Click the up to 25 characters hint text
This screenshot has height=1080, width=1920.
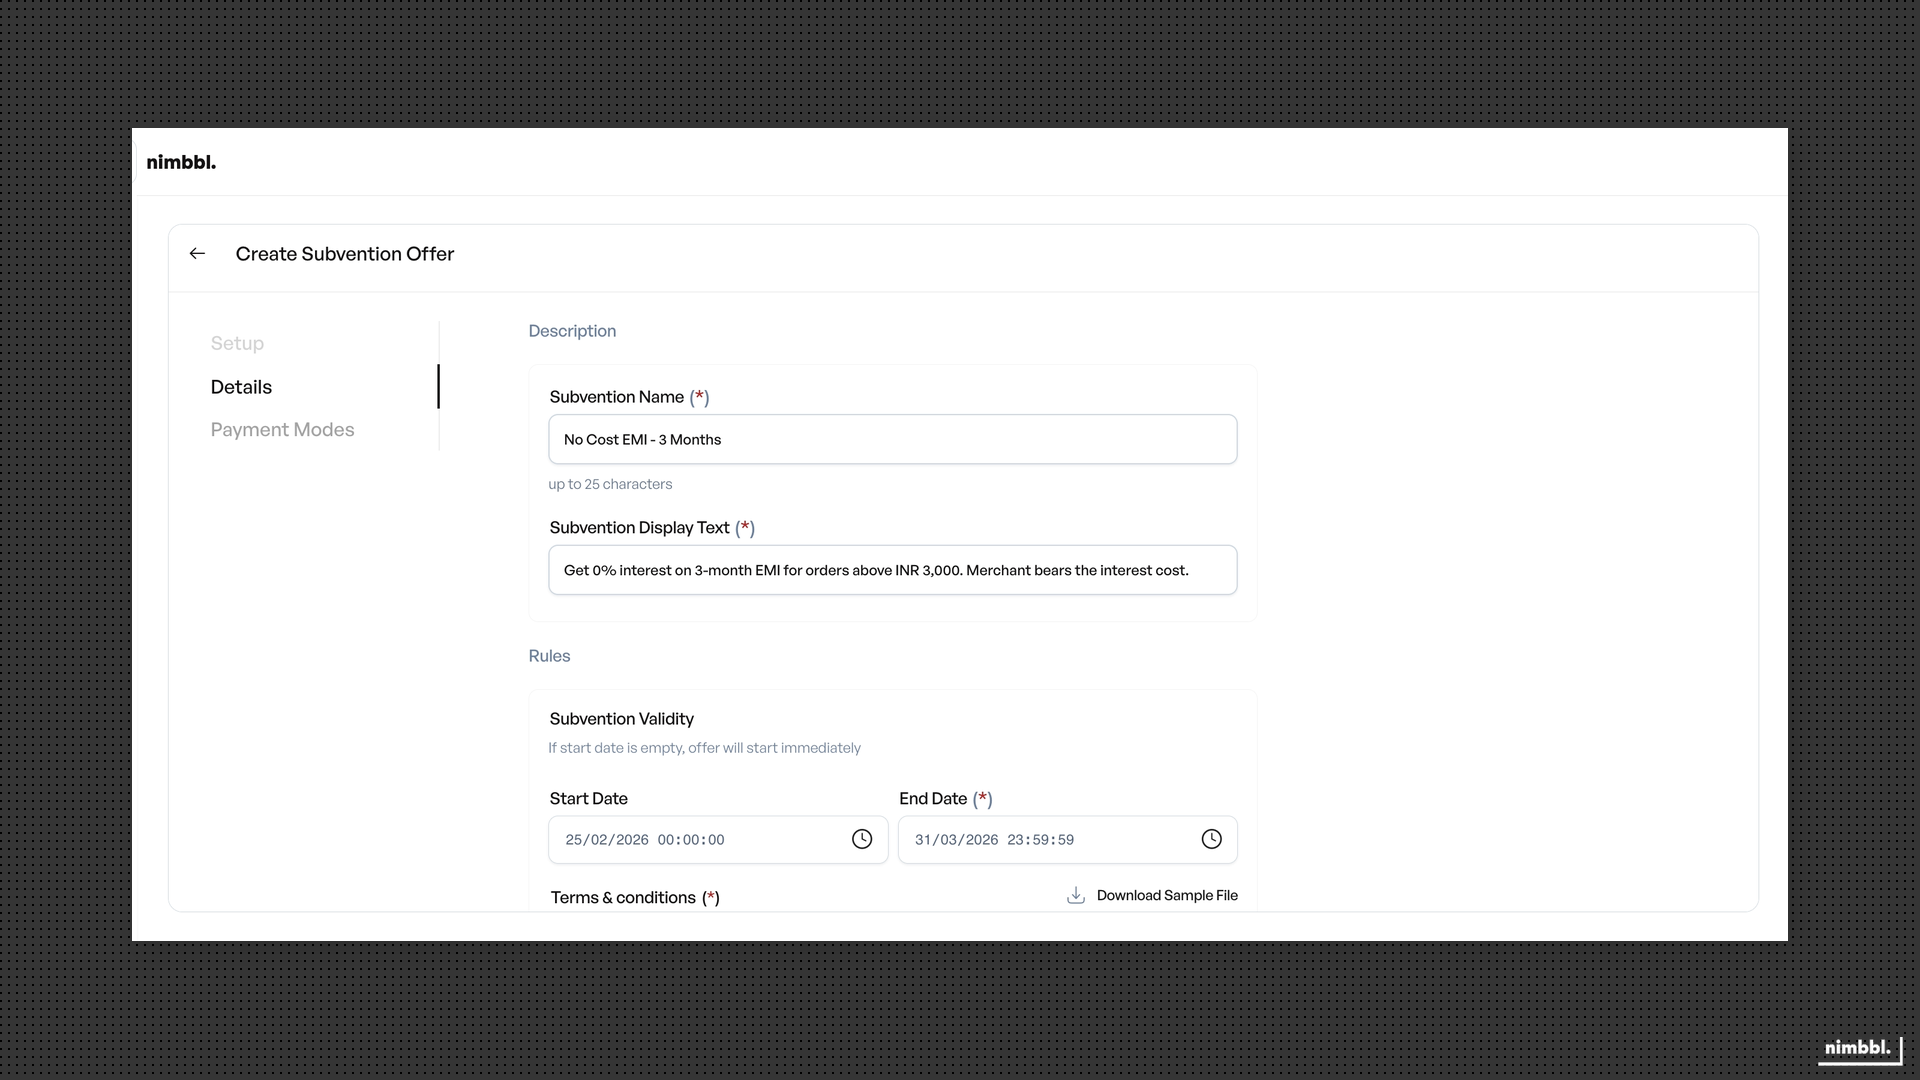point(610,484)
